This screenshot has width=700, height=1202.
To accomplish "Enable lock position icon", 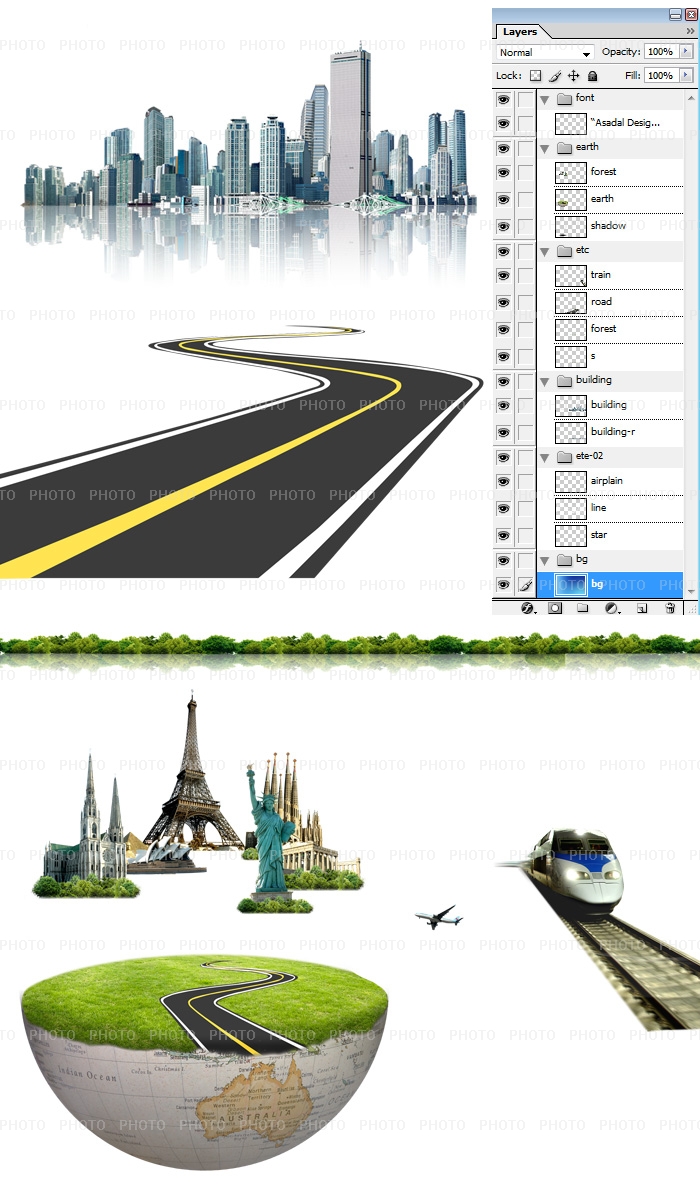I will pyautogui.click(x=573, y=76).
